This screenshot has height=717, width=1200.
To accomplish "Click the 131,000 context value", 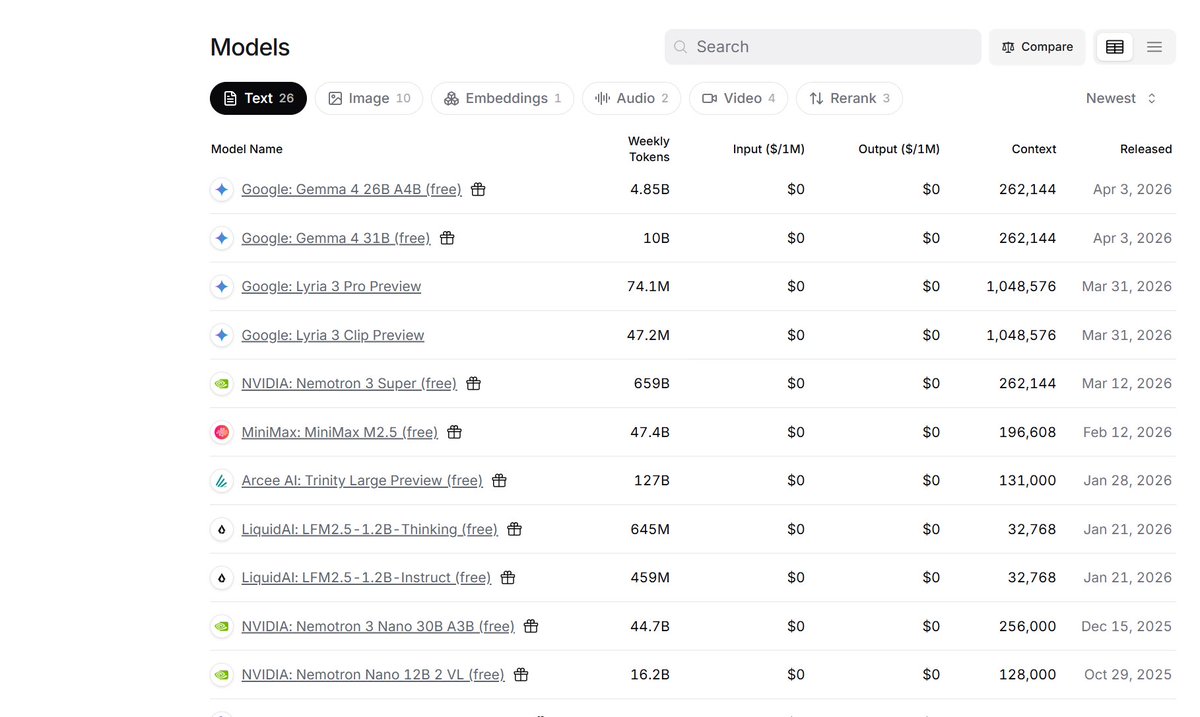I will point(1028,480).
